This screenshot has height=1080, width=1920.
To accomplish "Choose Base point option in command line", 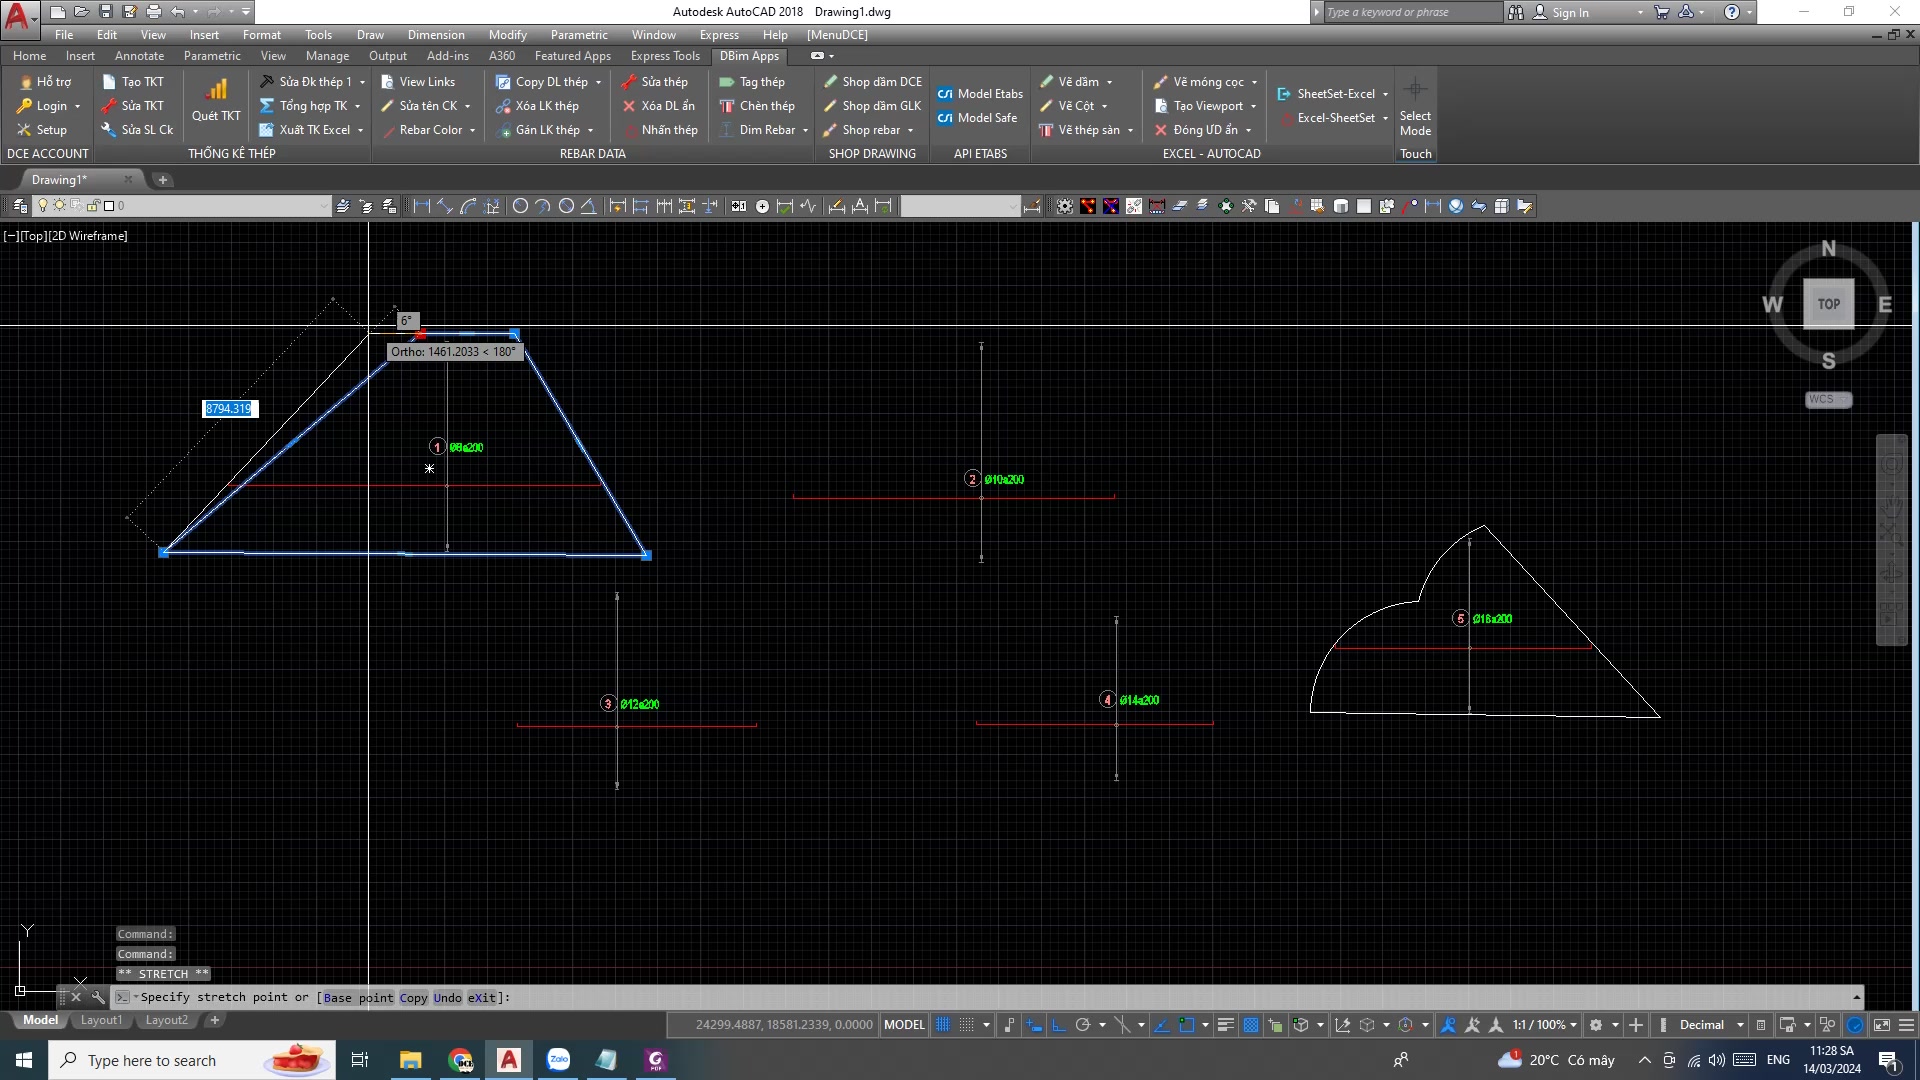I will click(358, 998).
